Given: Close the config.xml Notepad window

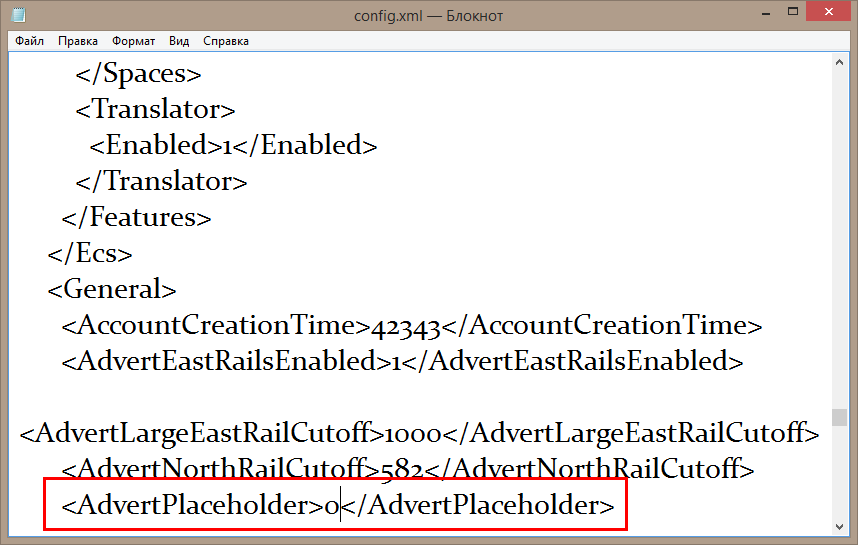Looking at the screenshot, I should 828,11.
